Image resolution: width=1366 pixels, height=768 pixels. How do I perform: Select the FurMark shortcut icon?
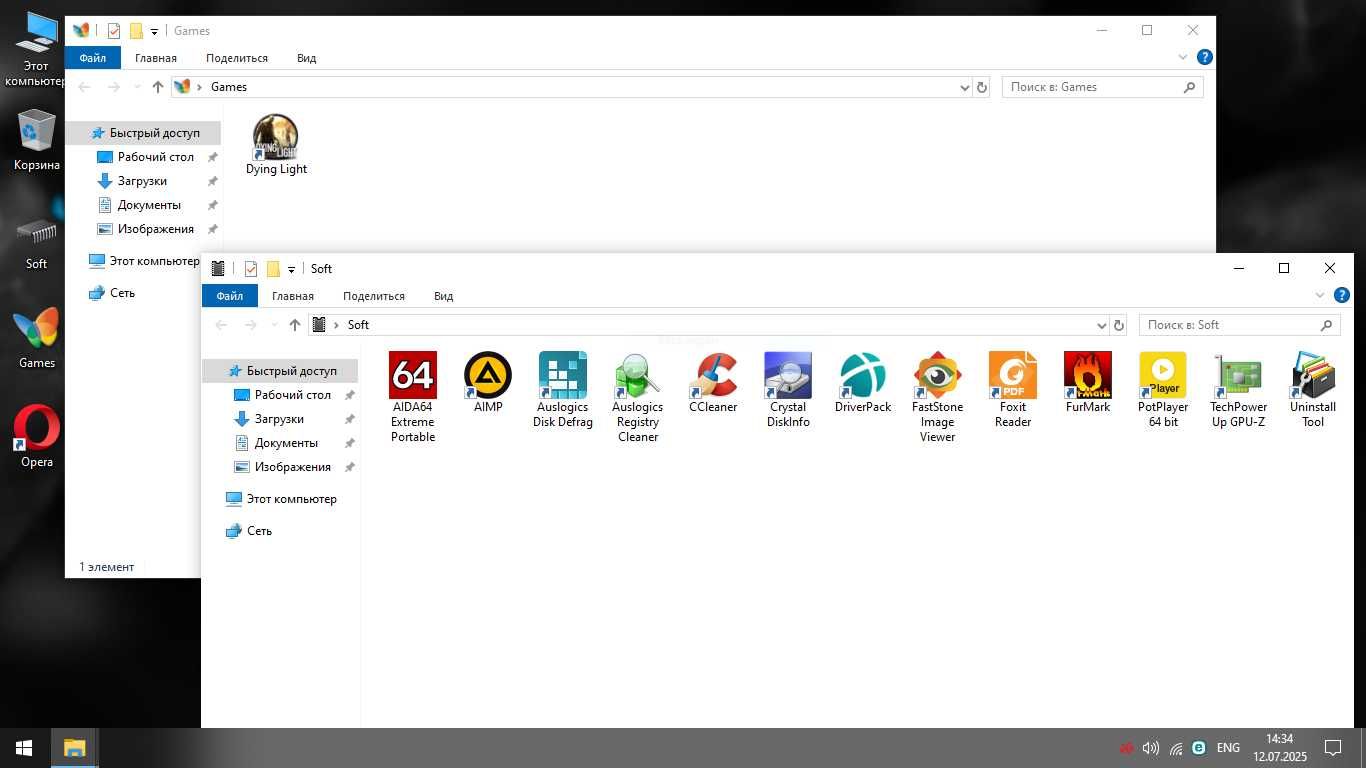coord(1088,383)
